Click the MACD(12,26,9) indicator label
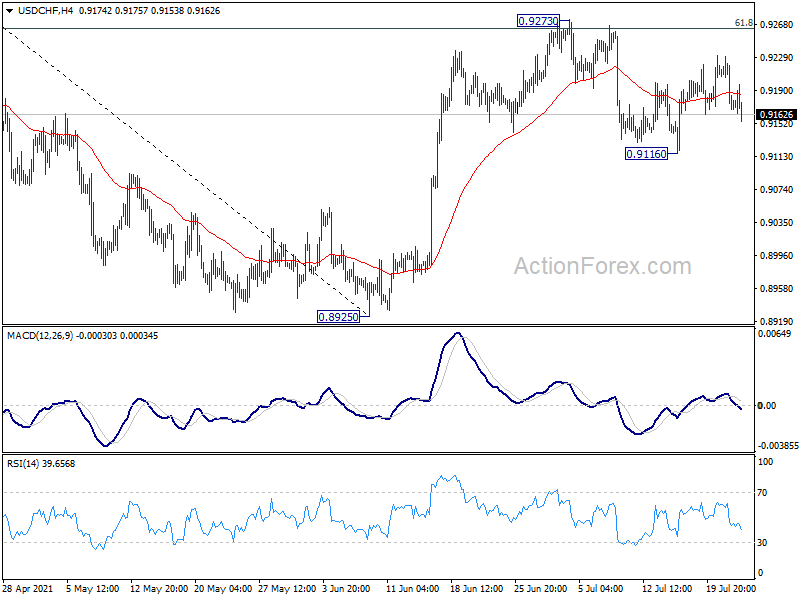The image size is (800, 600). 40,336
